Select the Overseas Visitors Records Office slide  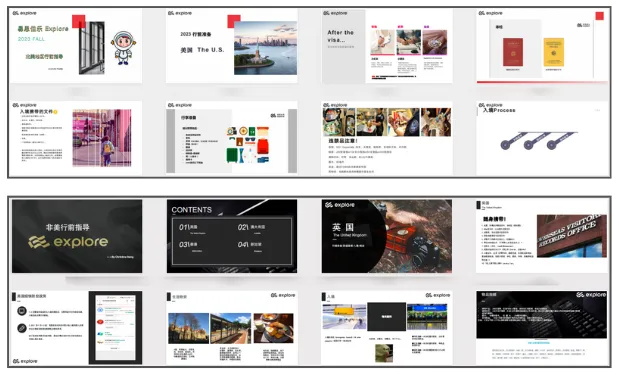coord(542,236)
